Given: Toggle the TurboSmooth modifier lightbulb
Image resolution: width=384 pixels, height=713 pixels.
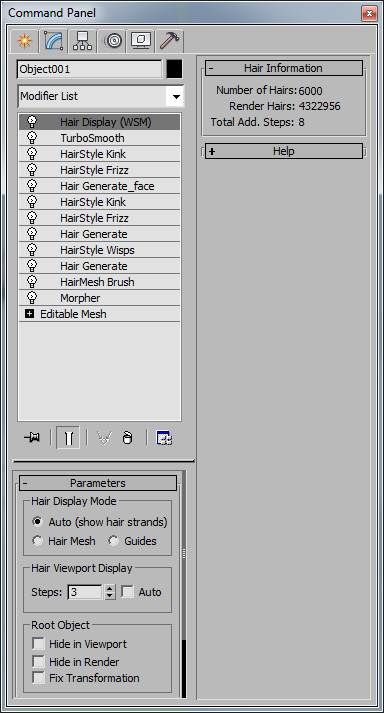Looking at the screenshot, I should coord(32,138).
